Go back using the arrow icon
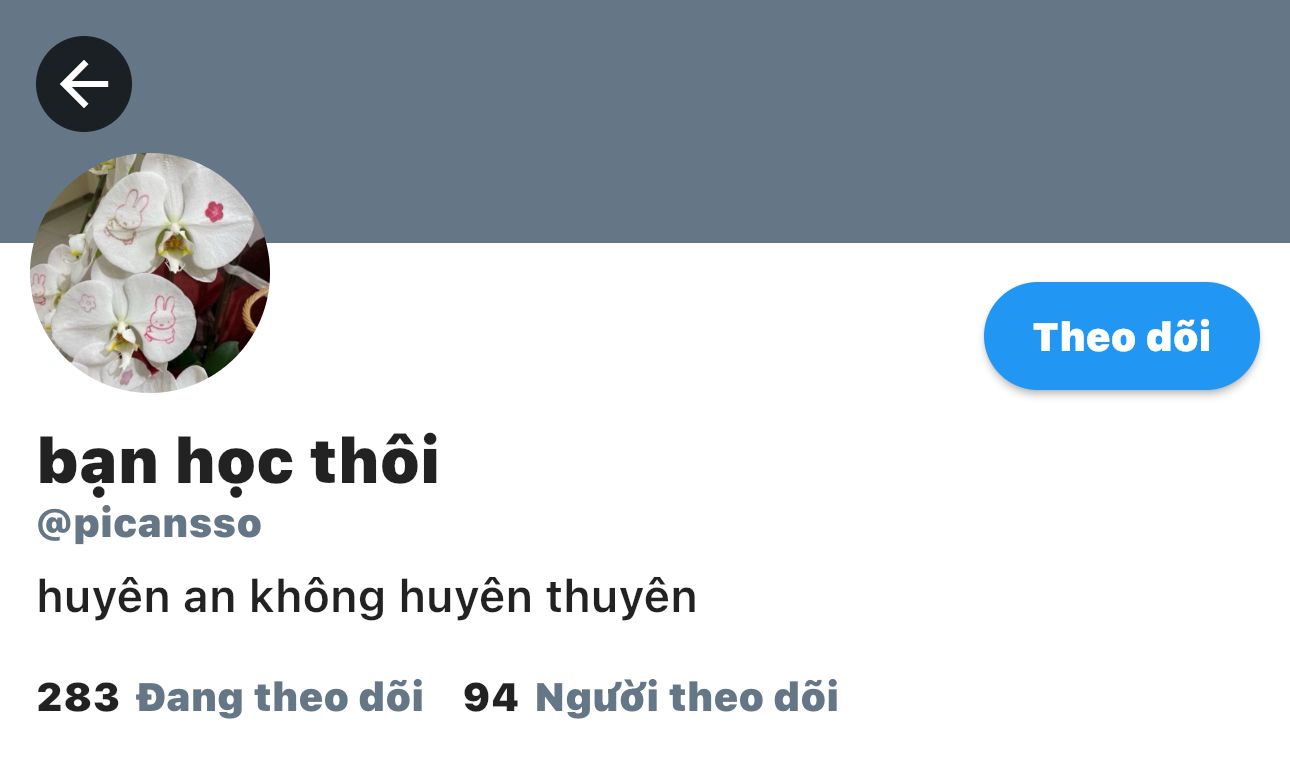The height and width of the screenshot is (780, 1290). [x=84, y=84]
